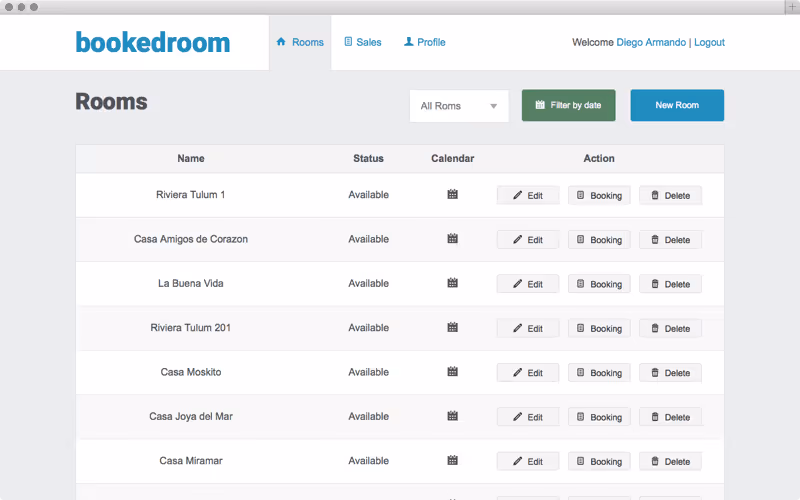Select the Casa Joya del Mar name
800x500 pixels.
coord(191,416)
